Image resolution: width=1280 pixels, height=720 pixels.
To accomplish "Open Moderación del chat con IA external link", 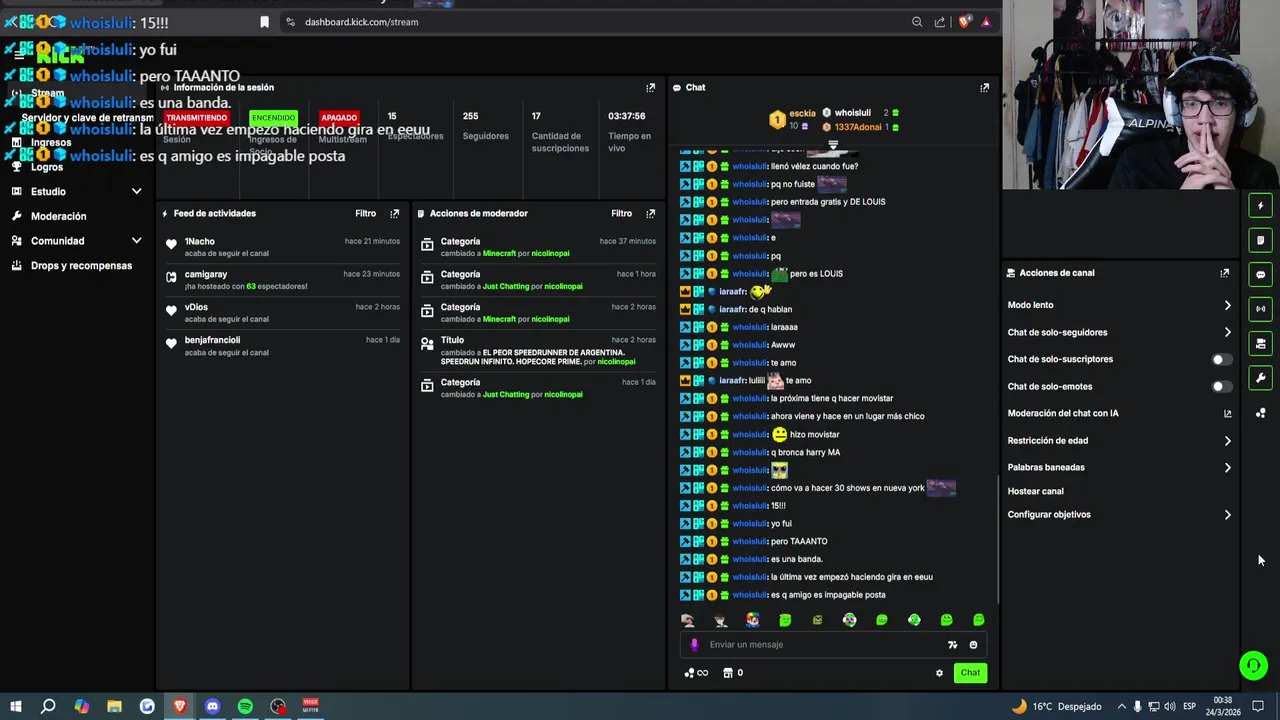I will tap(1227, 414).
